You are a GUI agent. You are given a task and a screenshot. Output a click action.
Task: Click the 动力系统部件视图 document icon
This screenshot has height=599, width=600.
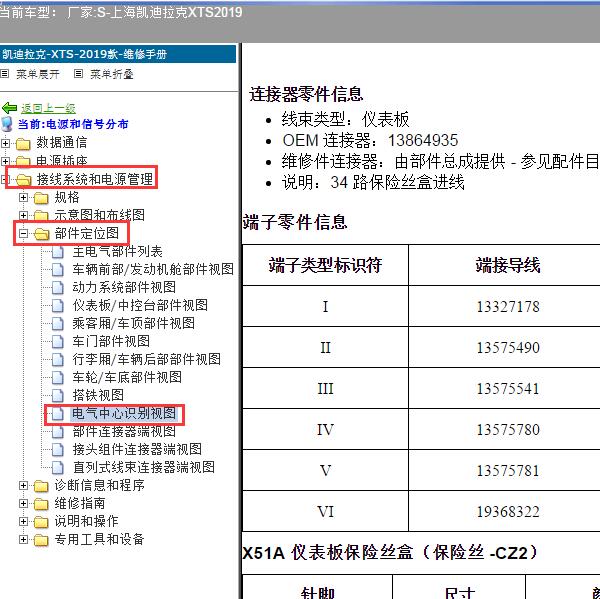[x=58, y=288]
